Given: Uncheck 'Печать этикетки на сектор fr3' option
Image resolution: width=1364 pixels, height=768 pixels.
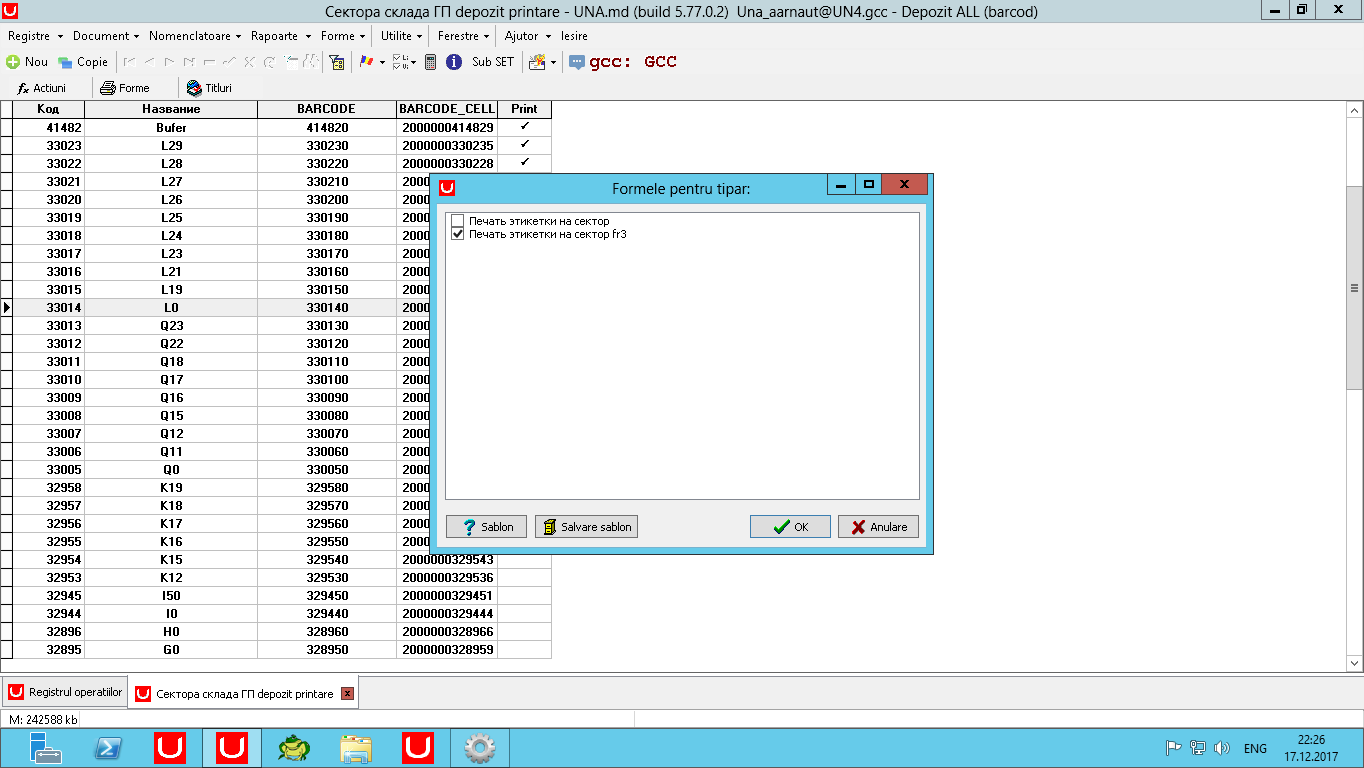Looking at the screenshot, I should tap(458, 234).
